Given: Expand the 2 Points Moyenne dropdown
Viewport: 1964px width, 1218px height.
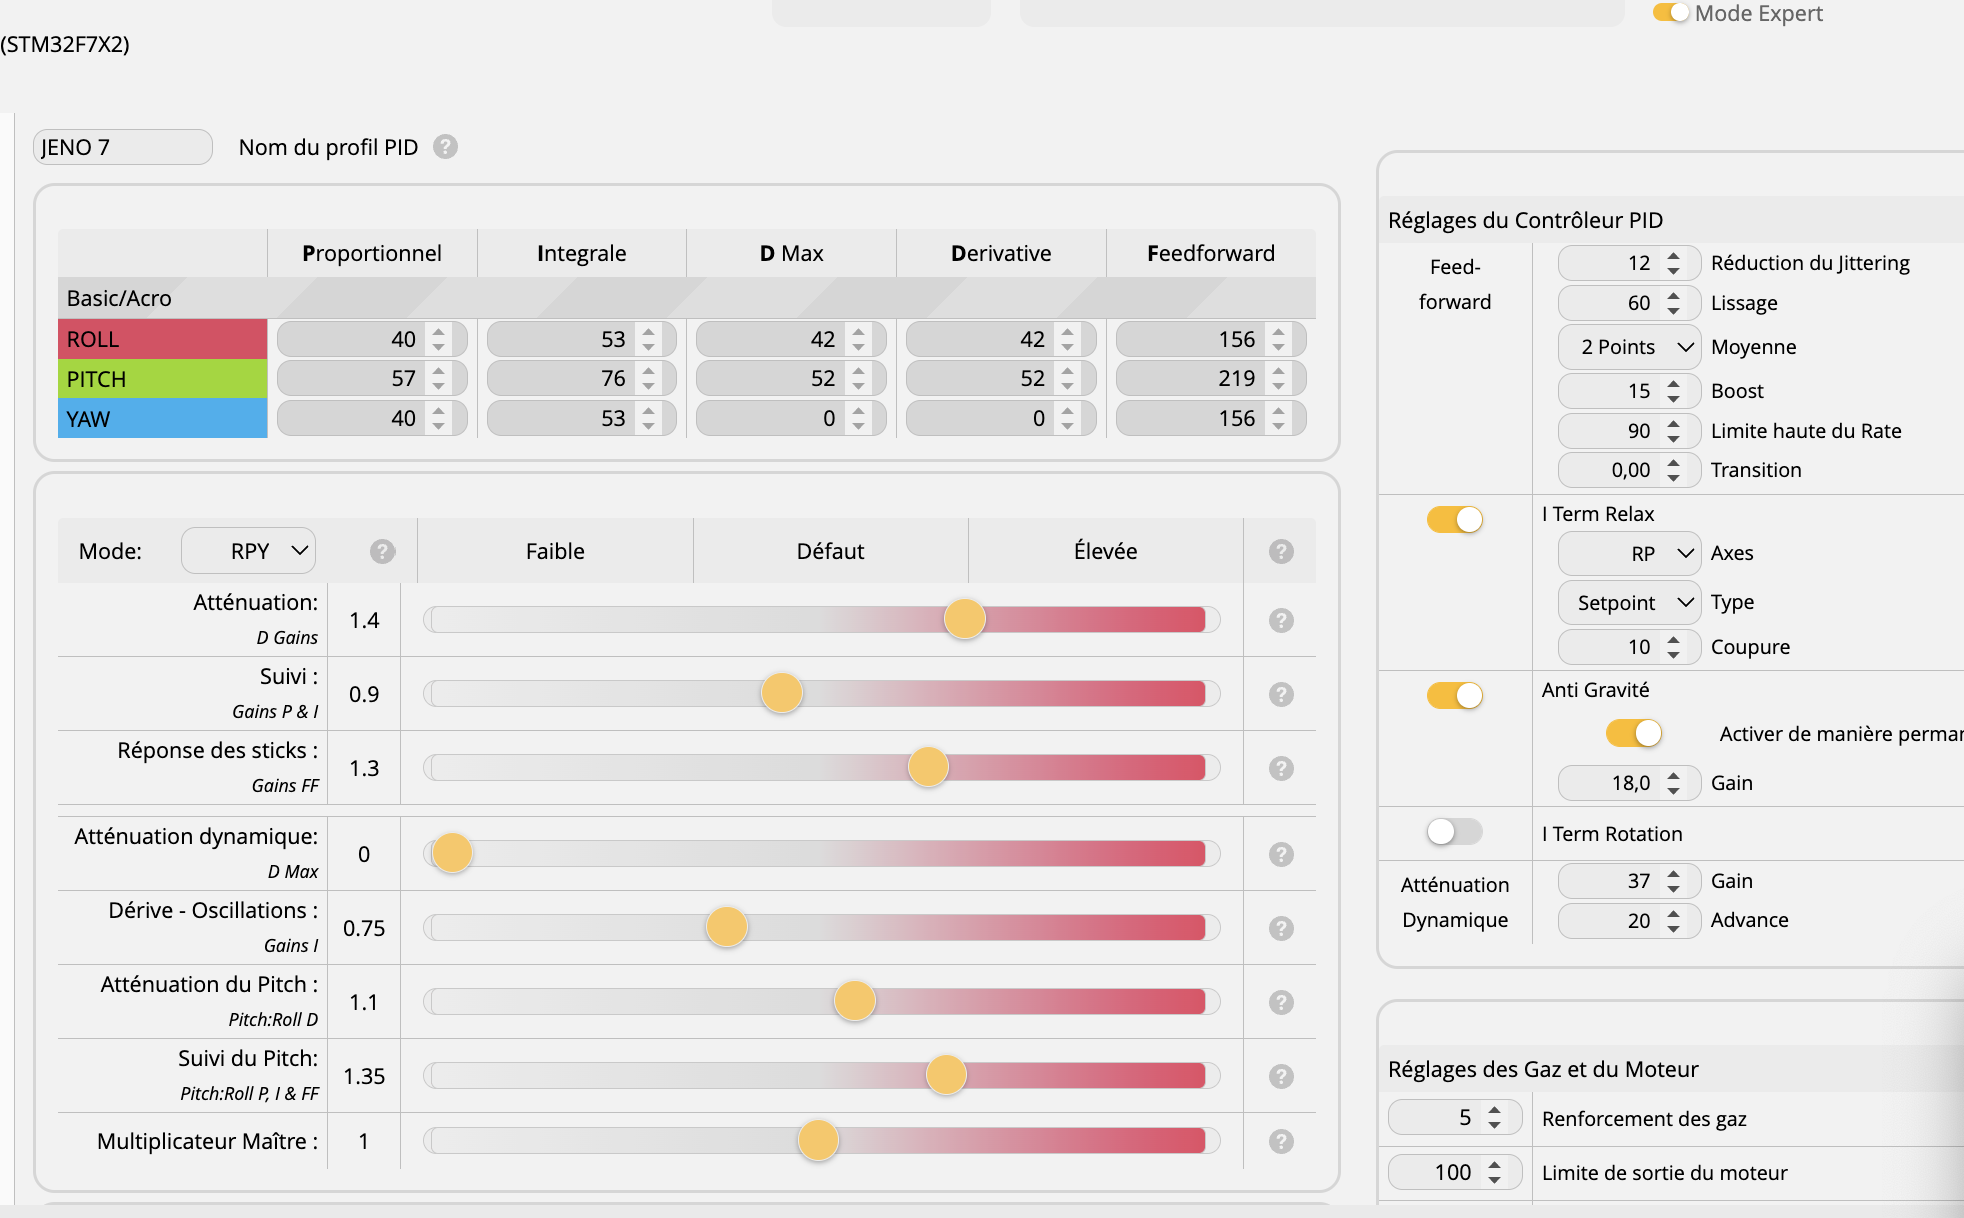Looking at the screenshot, I should [1629, 347].
